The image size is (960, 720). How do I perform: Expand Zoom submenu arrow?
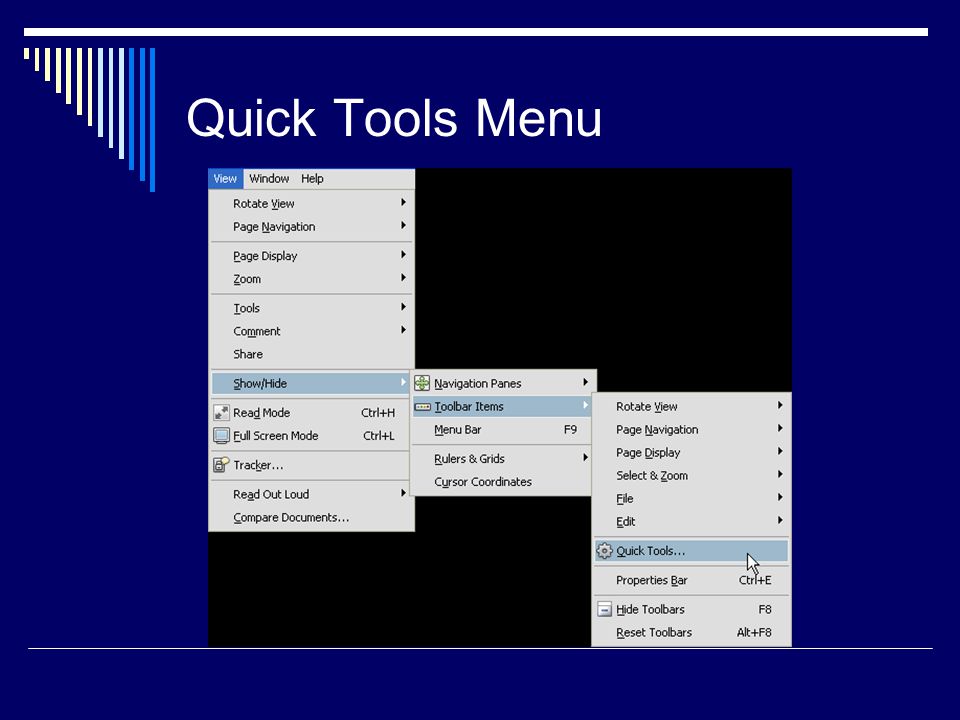[403, 278]
